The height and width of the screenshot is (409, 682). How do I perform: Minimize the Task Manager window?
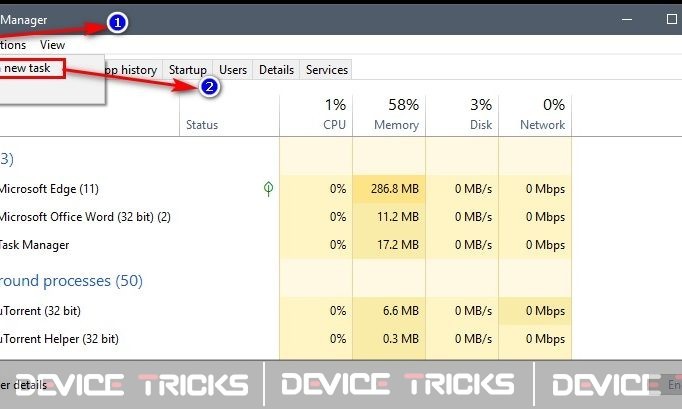tap(627, 20)
